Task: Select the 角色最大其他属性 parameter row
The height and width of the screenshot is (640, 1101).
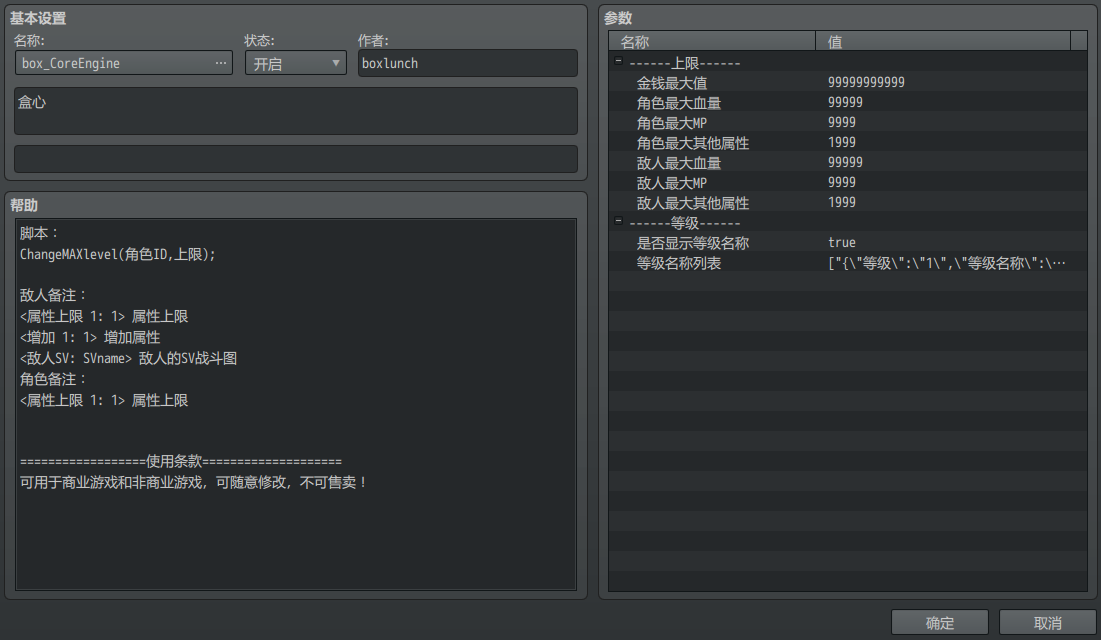Action: (848, 143)
